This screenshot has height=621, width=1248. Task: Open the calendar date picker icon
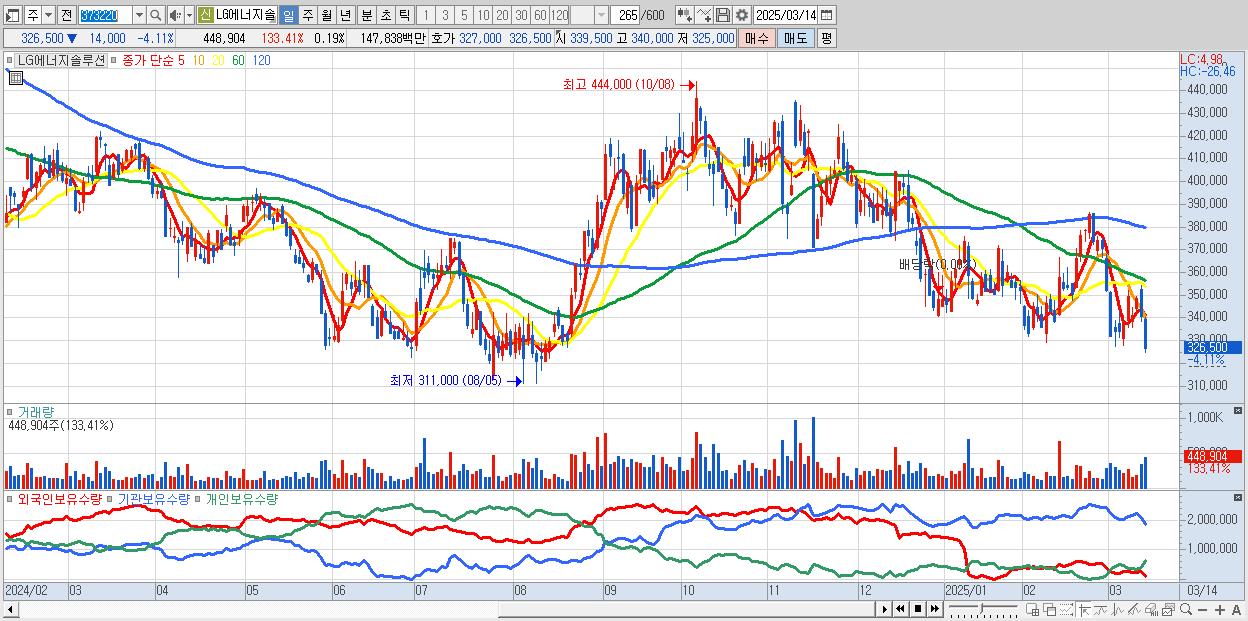tap(827, 15)
